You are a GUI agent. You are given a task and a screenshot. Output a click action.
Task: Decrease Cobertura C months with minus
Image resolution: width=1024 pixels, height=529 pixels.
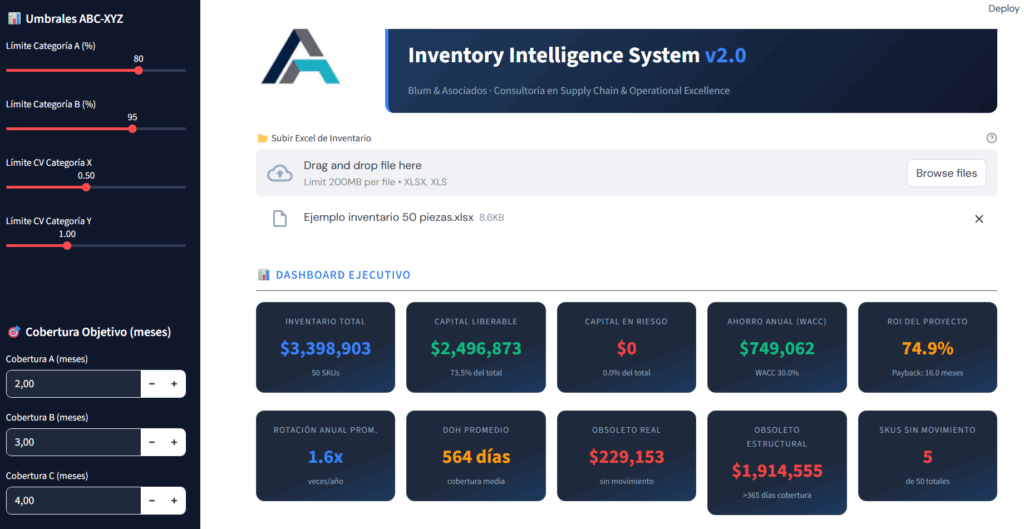coord(151,500)
